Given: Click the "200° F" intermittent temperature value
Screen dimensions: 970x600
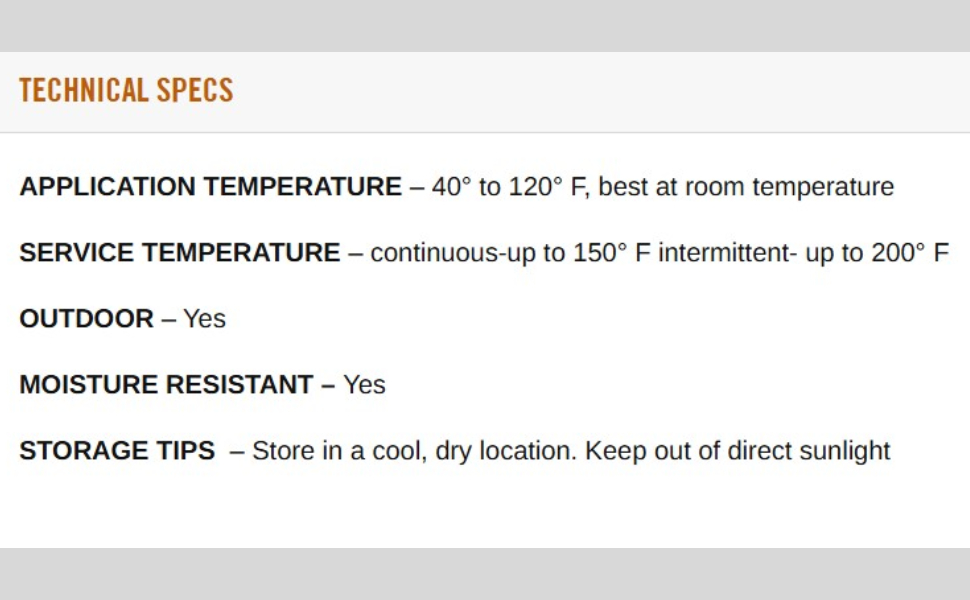Looking at the screenshot, I should (x=909, y=253).
